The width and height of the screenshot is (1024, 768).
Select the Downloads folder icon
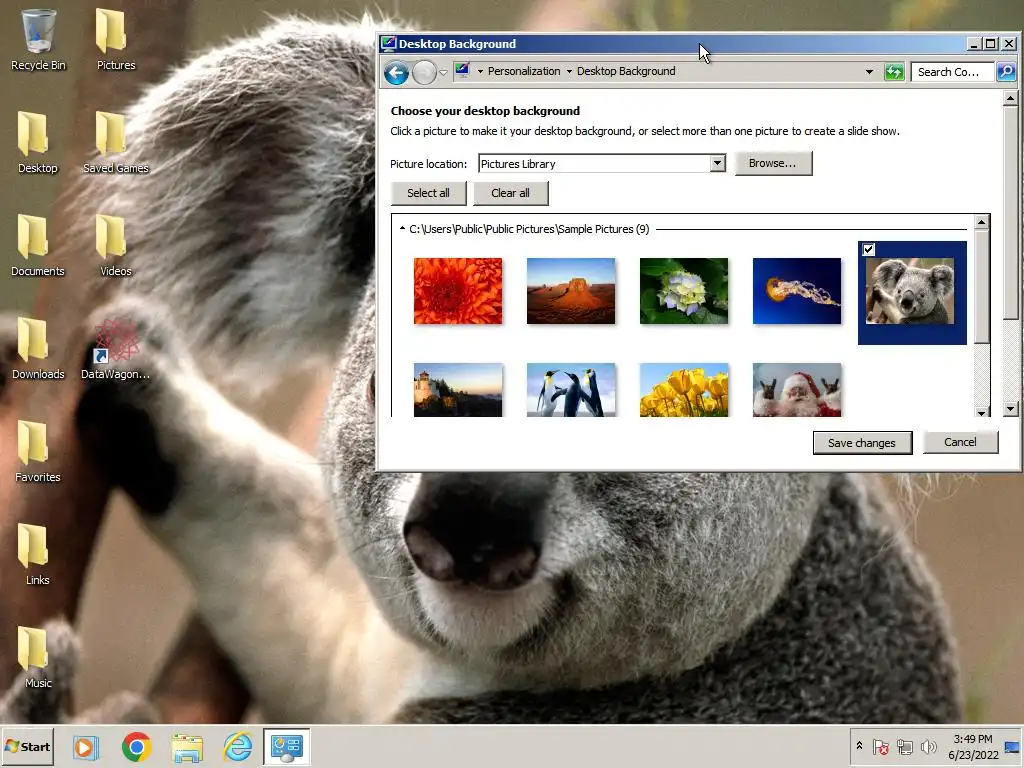click(x=38, y=348)
